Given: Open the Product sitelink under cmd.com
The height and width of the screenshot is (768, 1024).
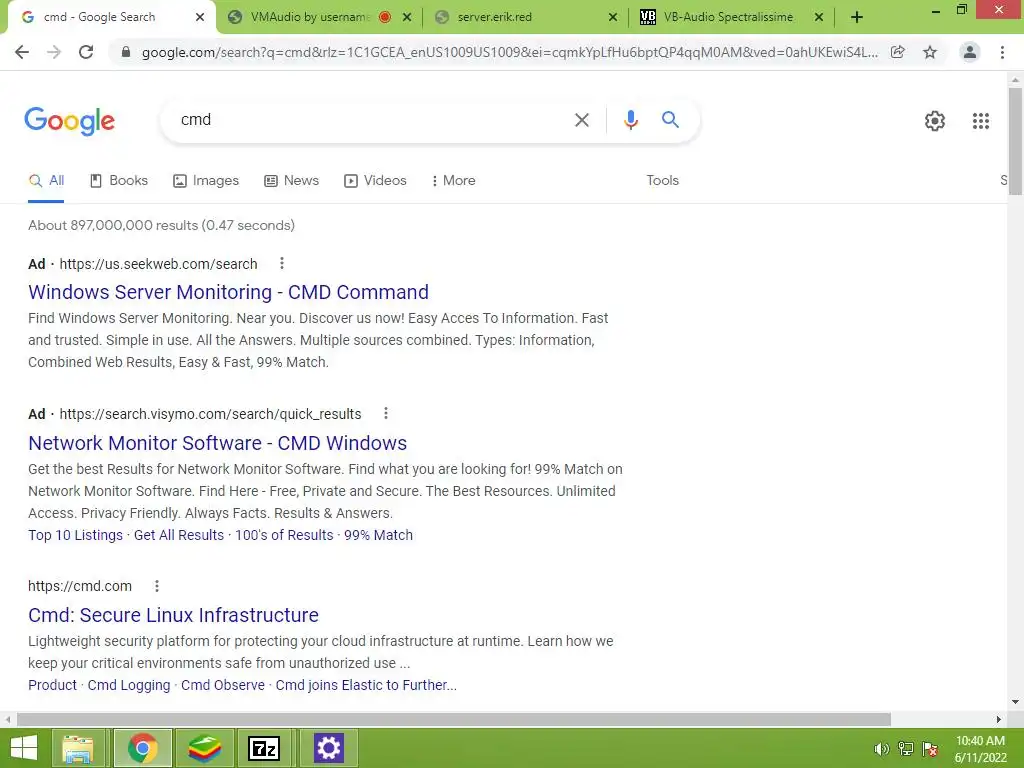Looking at the screenshot, I should point(52,685).
